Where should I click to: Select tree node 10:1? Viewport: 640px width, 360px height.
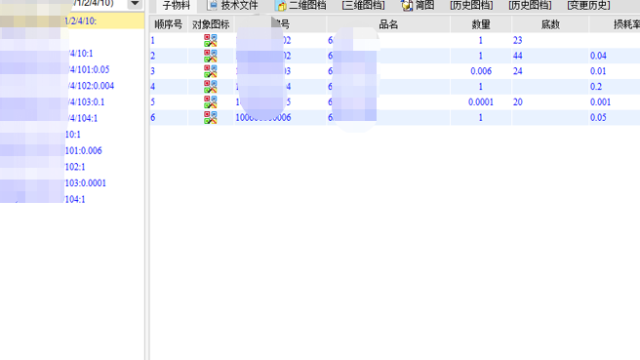[73, 134]
